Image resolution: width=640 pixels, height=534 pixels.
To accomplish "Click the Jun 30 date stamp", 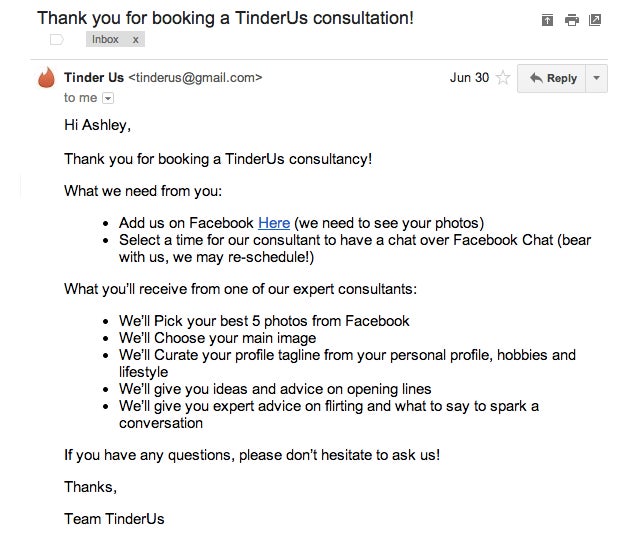I will [x=469, y=77].
